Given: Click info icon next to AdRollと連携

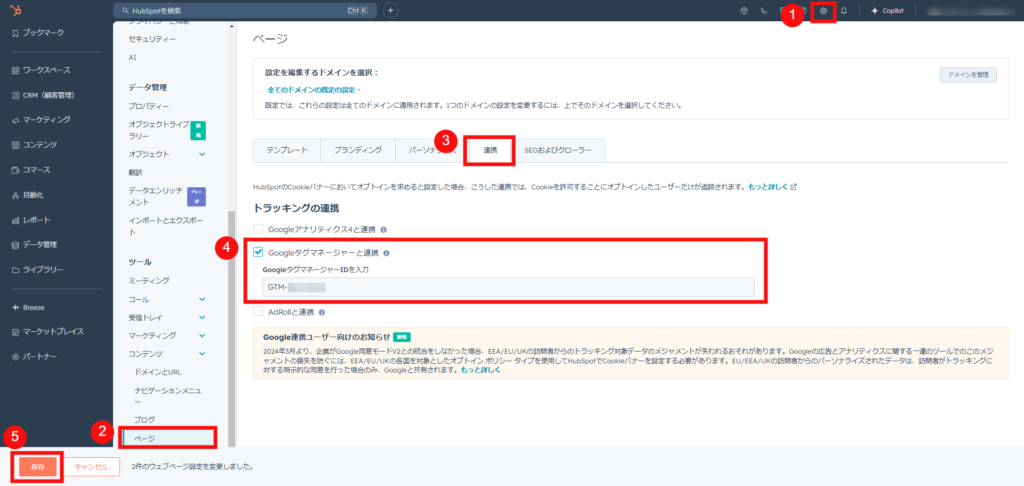Looking at the screenshot, I should click(x=322, y=312).
